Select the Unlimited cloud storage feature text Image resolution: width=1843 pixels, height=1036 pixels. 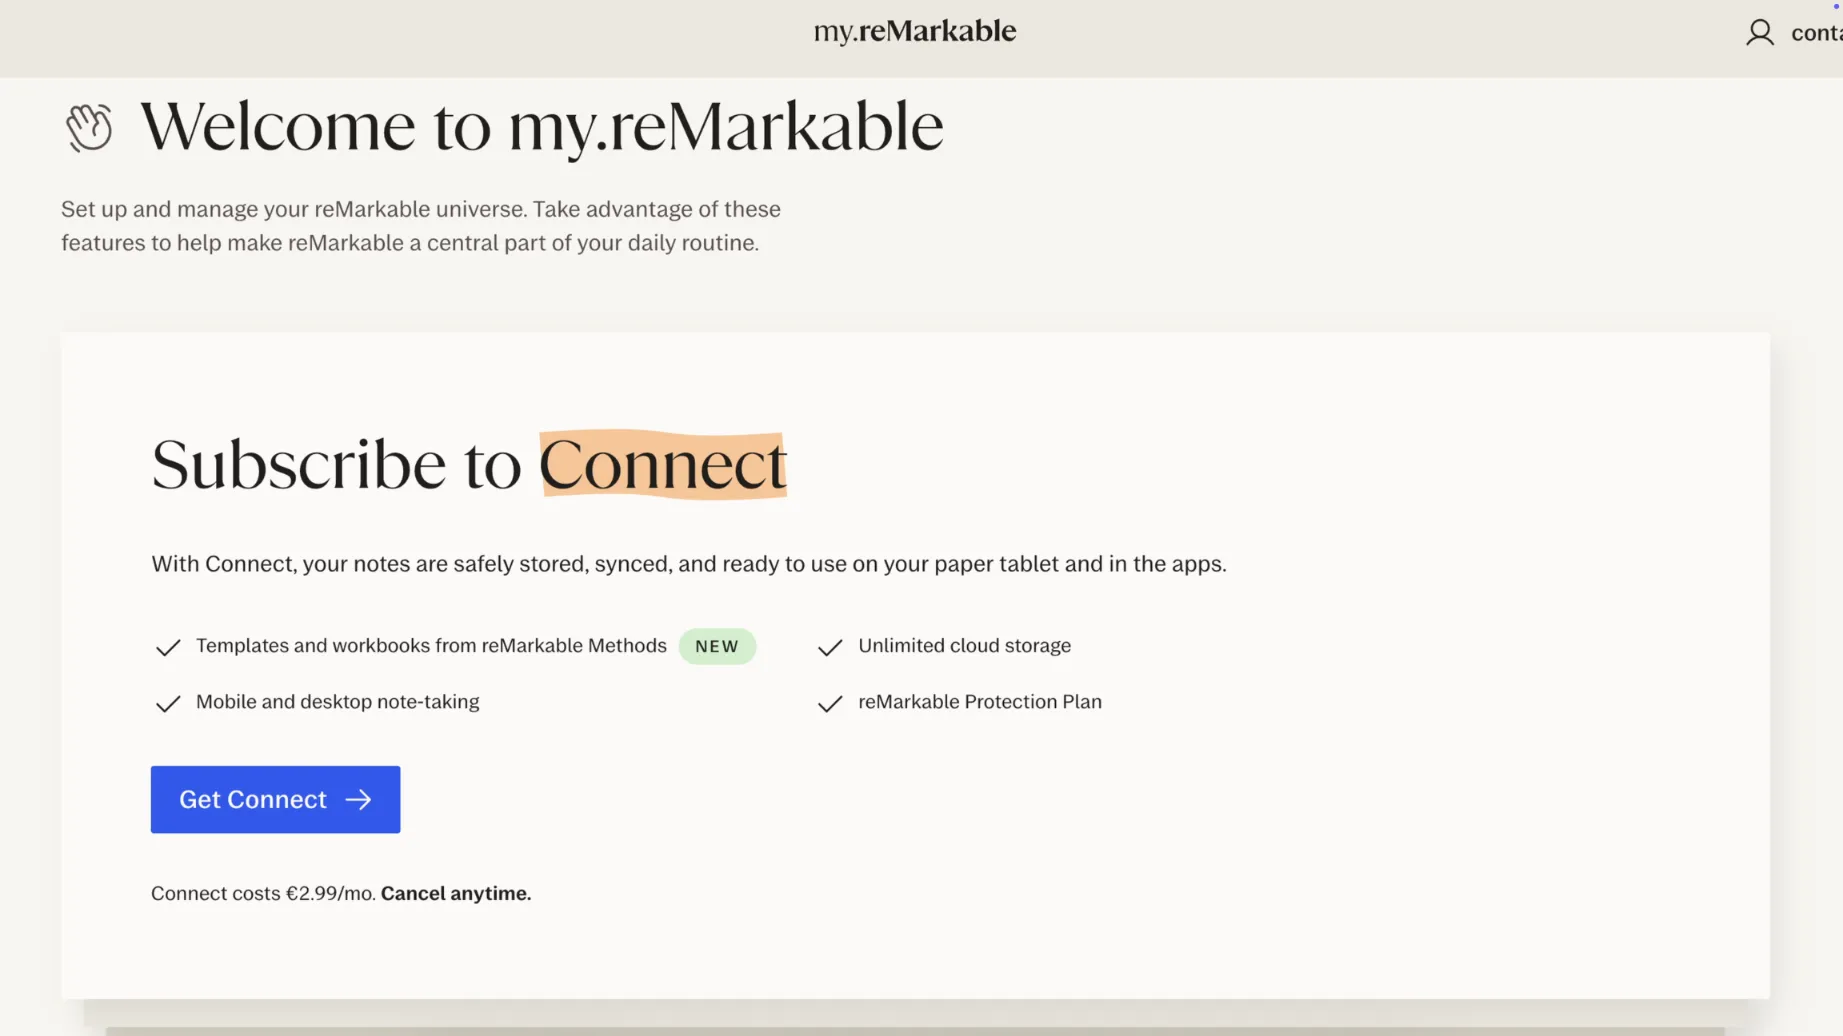pyautogui.click(x=964, y=646)
